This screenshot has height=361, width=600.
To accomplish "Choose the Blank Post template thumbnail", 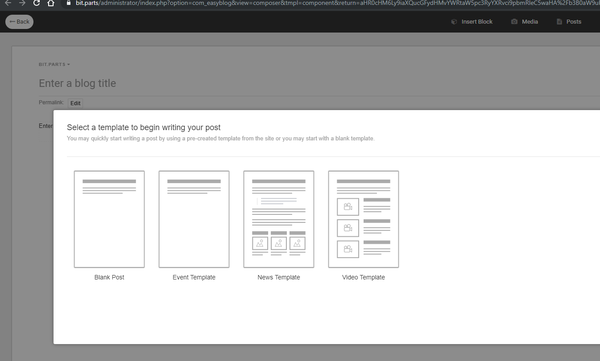I will (109, 219).
